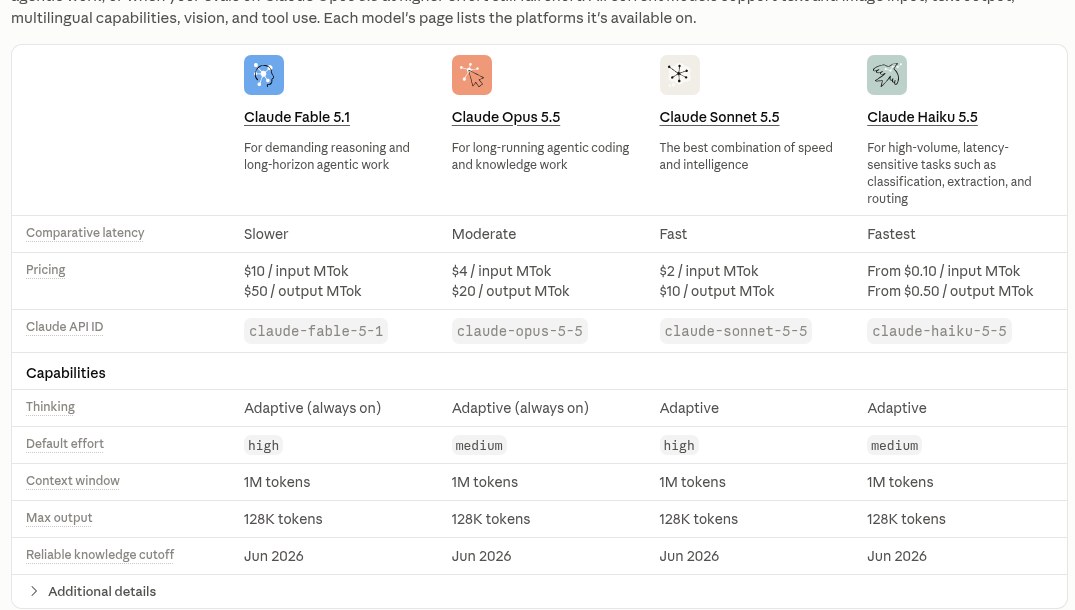Open the Claude Sonnet 5.5 model link
Image resolution: width=1075 pixels, height=610 pixels.
pyautogui.click(x=719, y=117)
